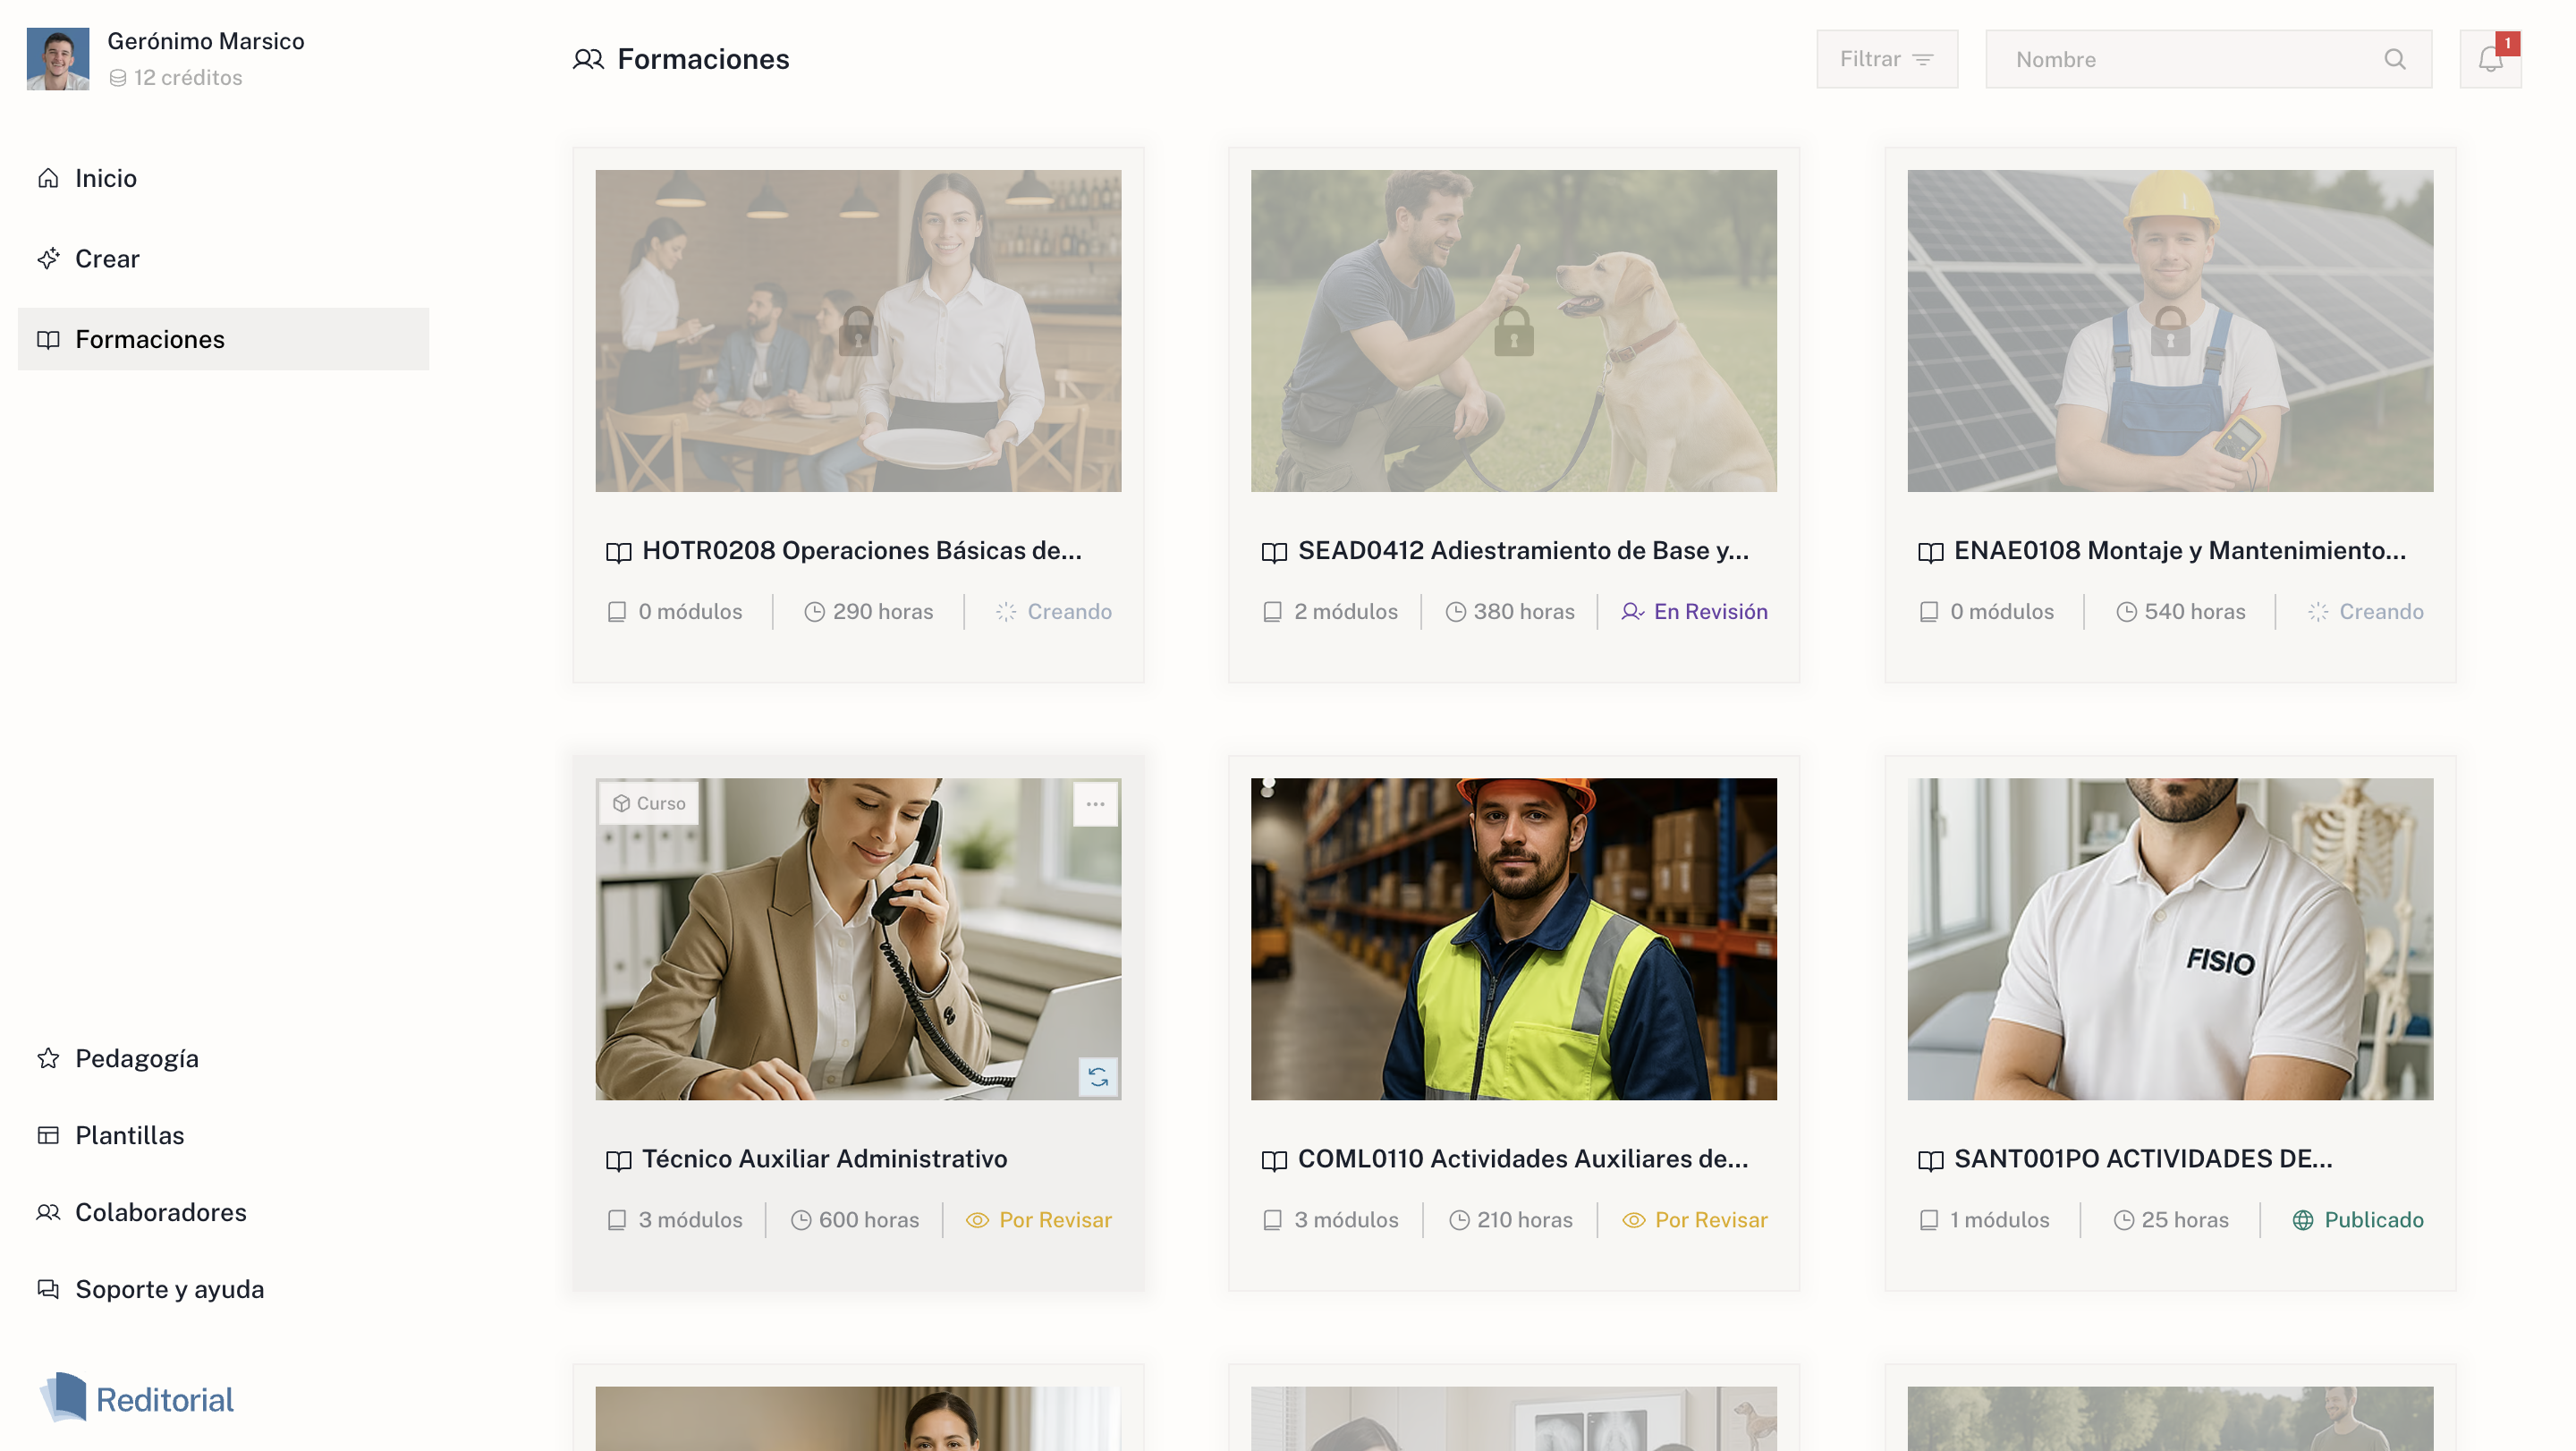Image resolution: width=2576 pixels, height=1451 pixels.
Task: Click the Reditorial logo
Action: pos(137,1398)
